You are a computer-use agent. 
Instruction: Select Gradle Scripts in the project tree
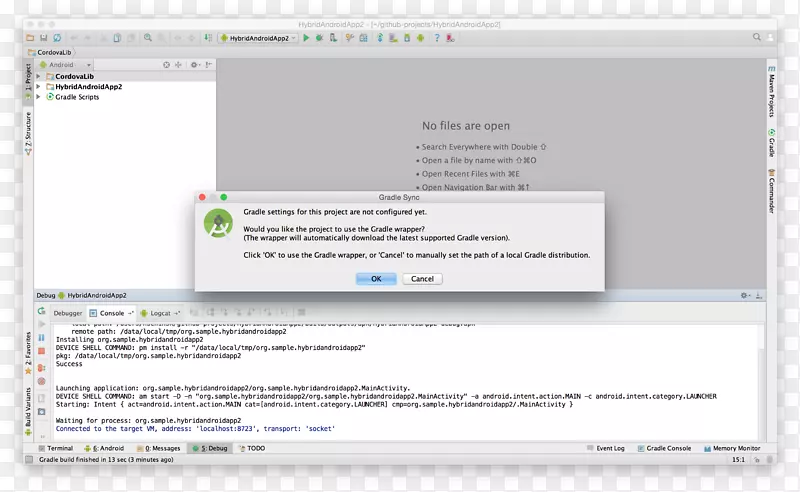click(77, 97)
